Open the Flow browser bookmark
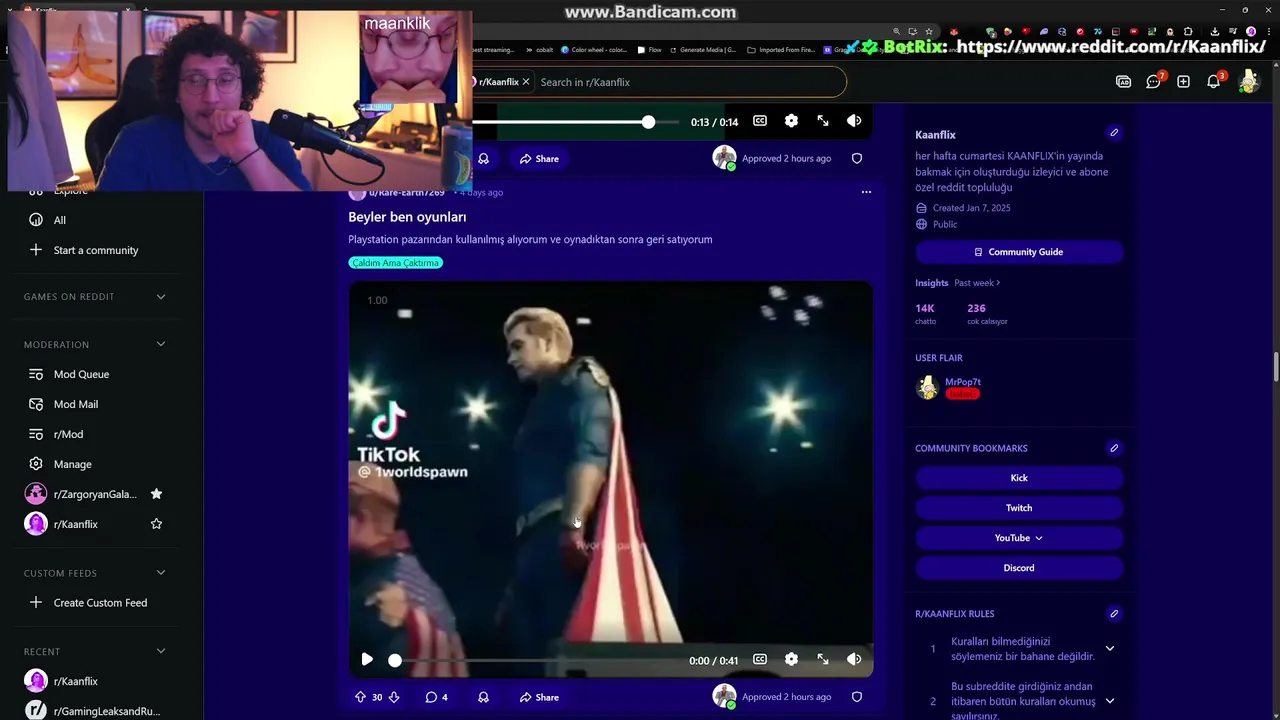 click(648, 49)
